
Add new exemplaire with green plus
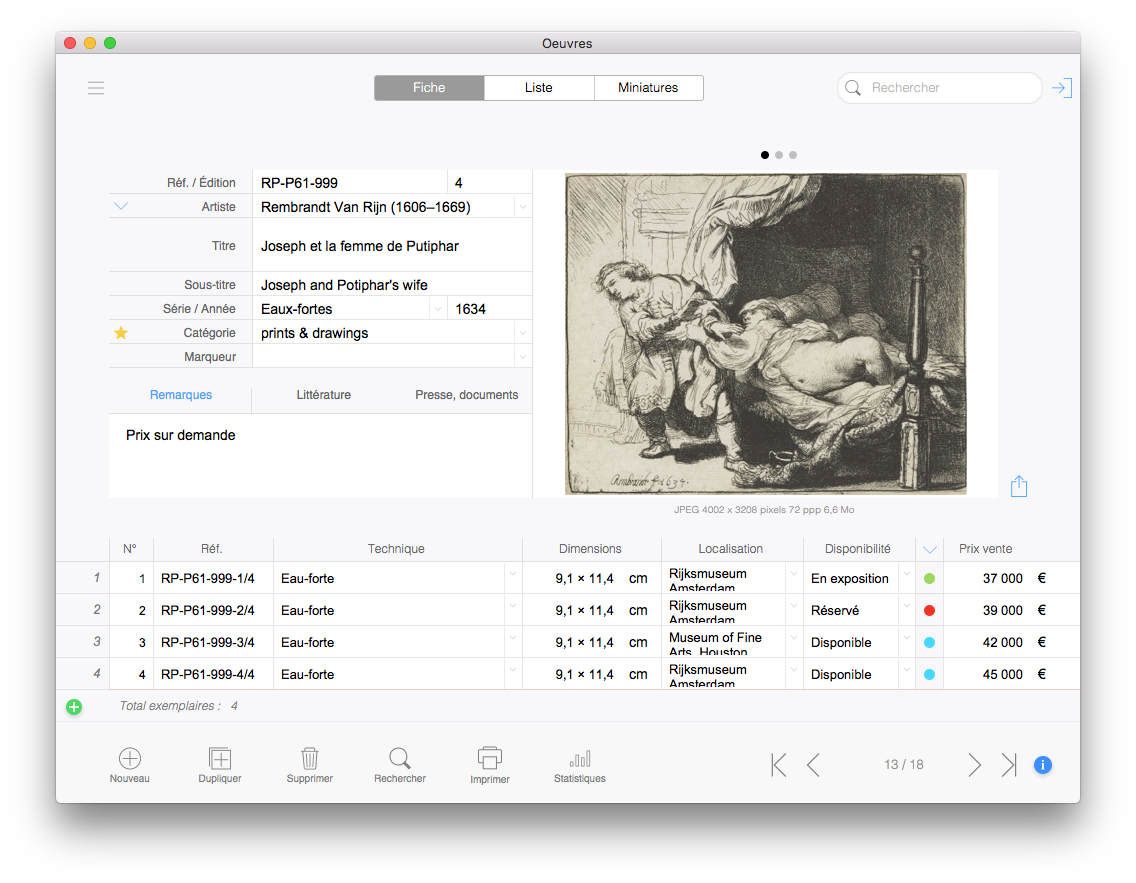[x=74, y=707]
